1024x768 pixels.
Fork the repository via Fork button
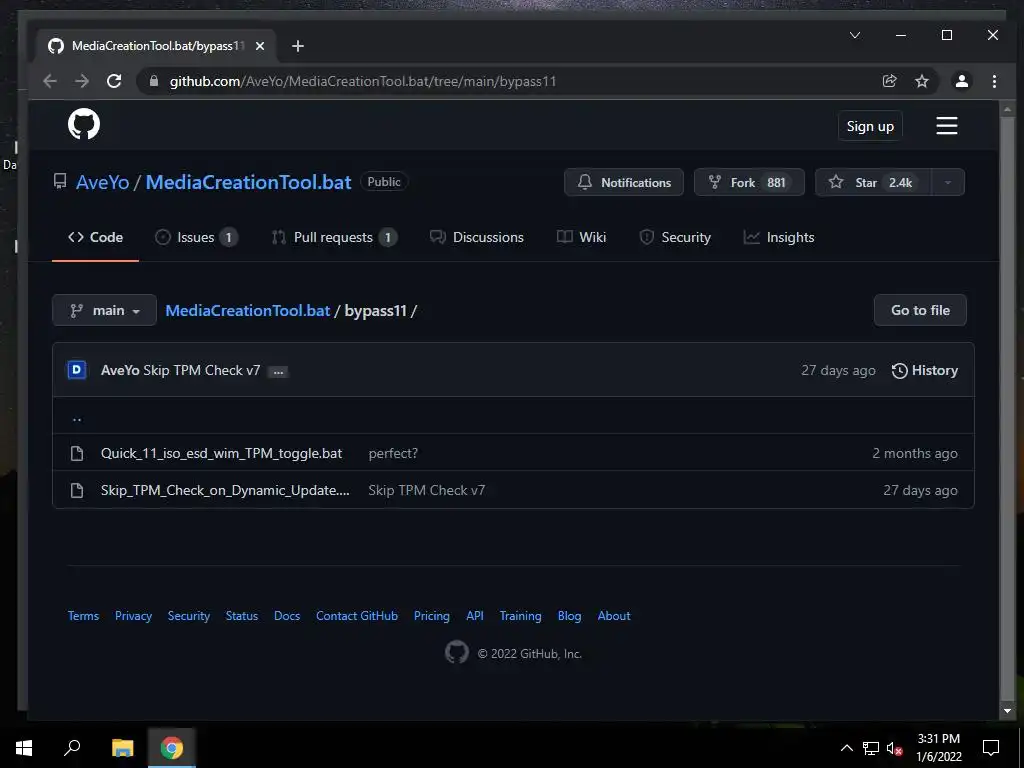pos(749,182)
